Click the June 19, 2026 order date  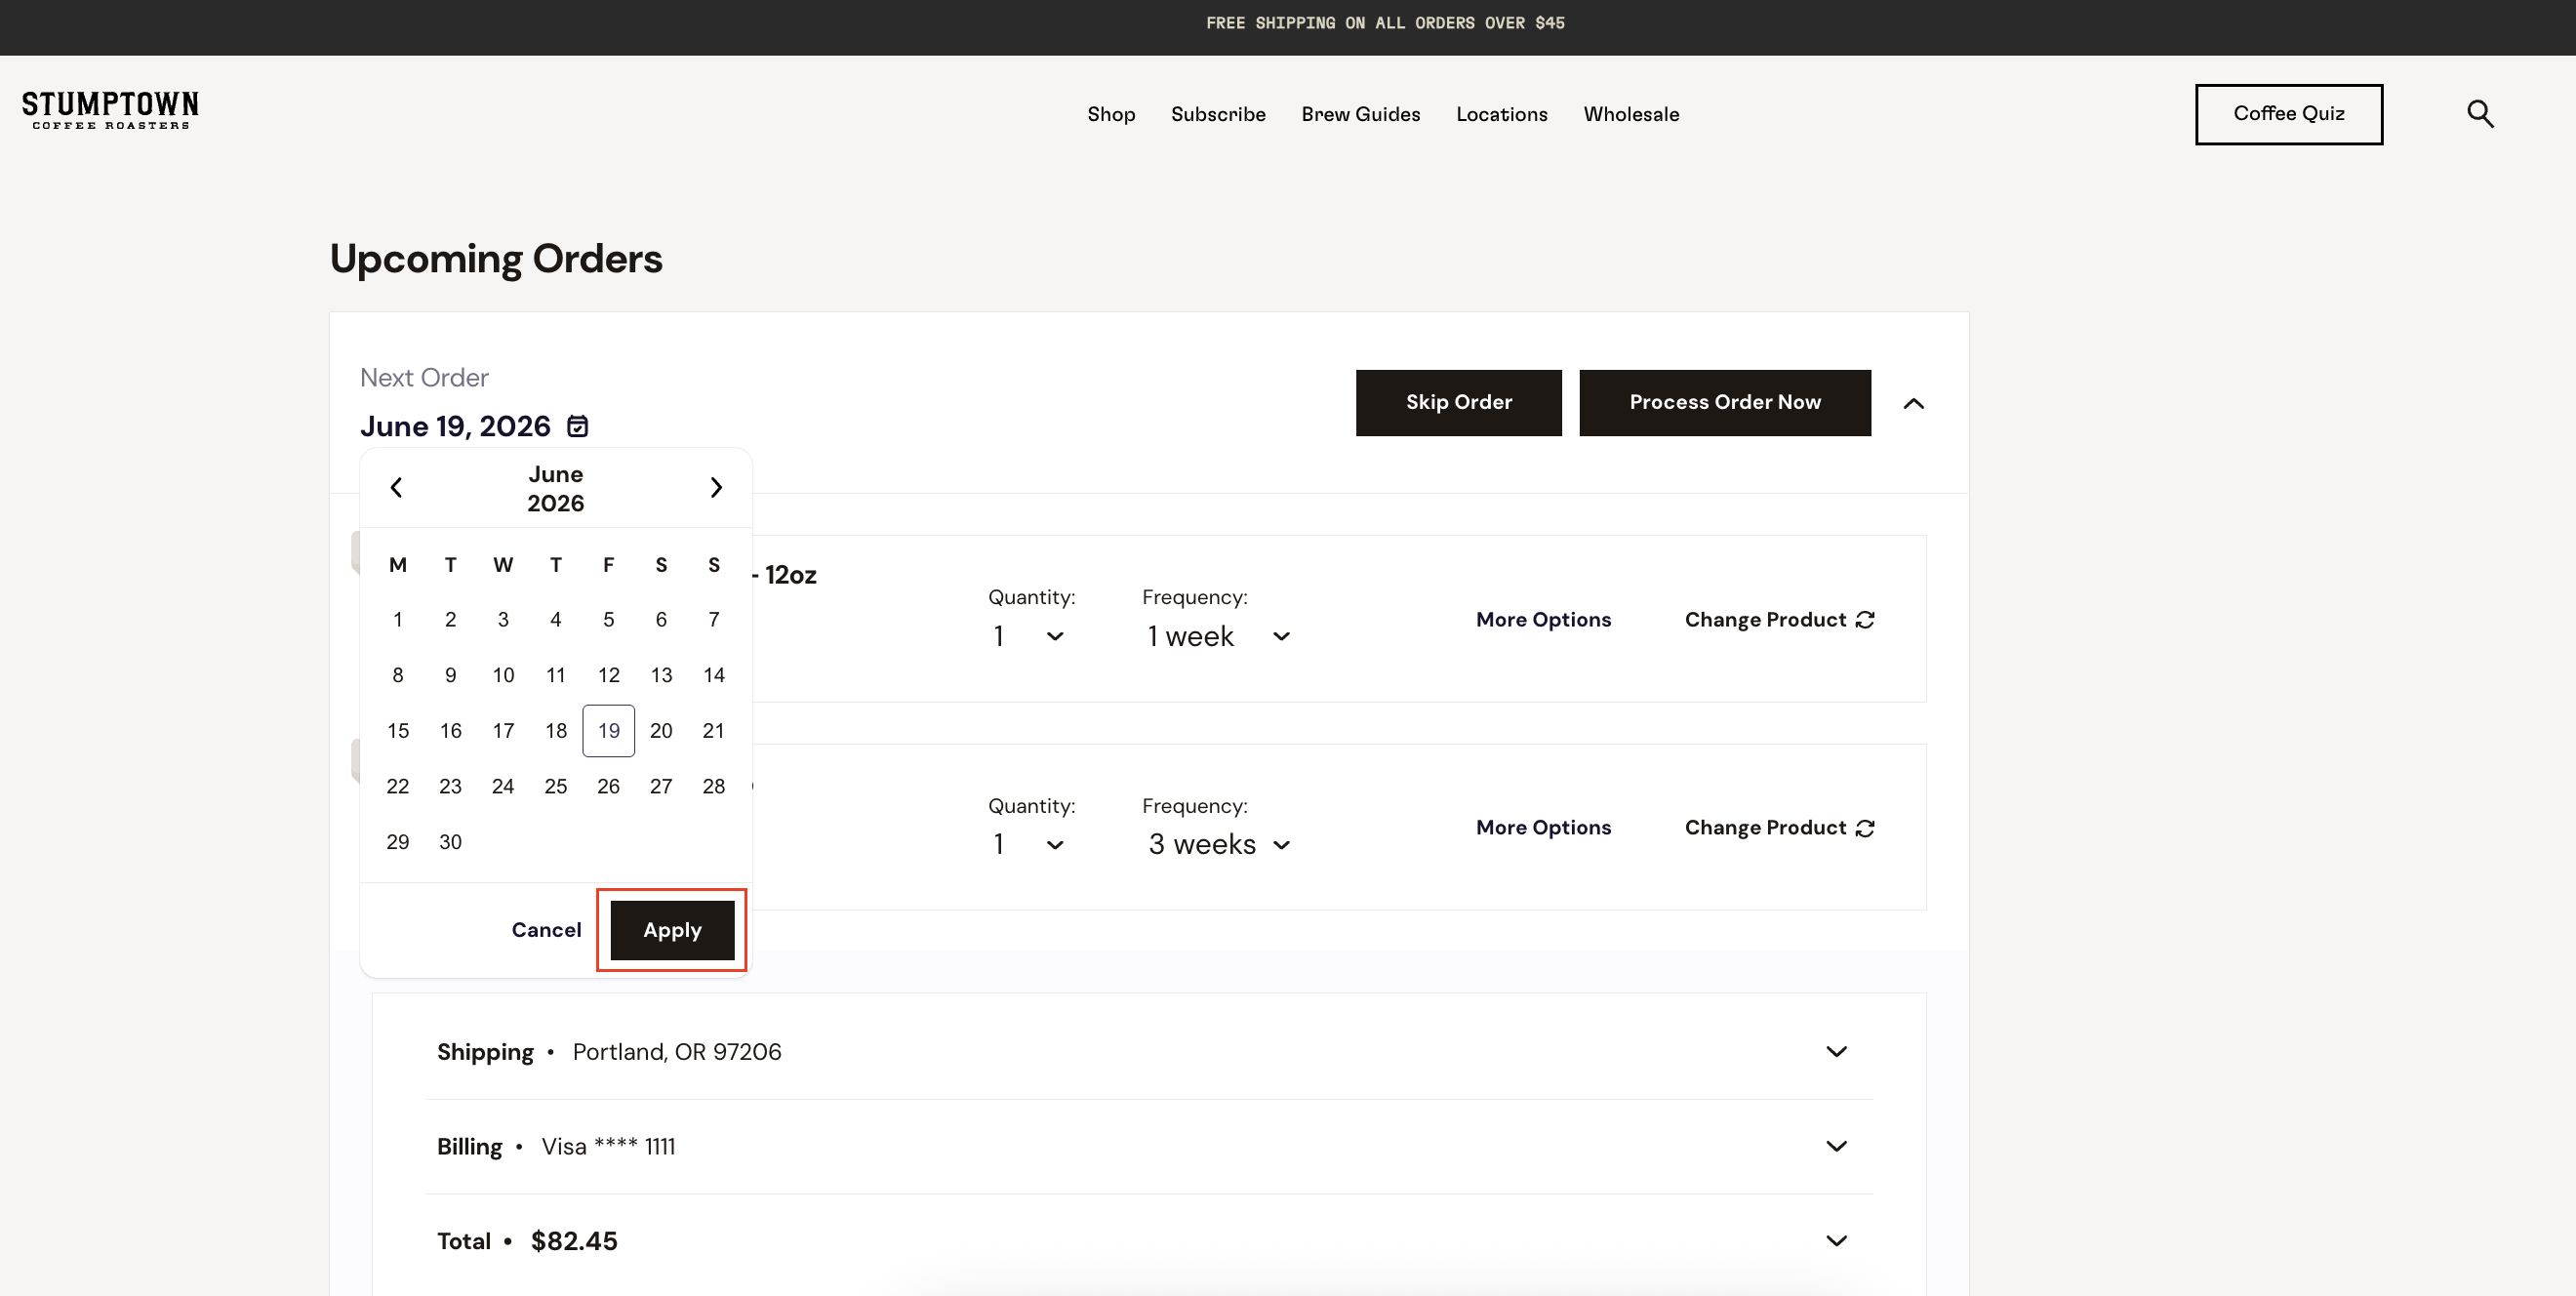(x=455, y=427)
